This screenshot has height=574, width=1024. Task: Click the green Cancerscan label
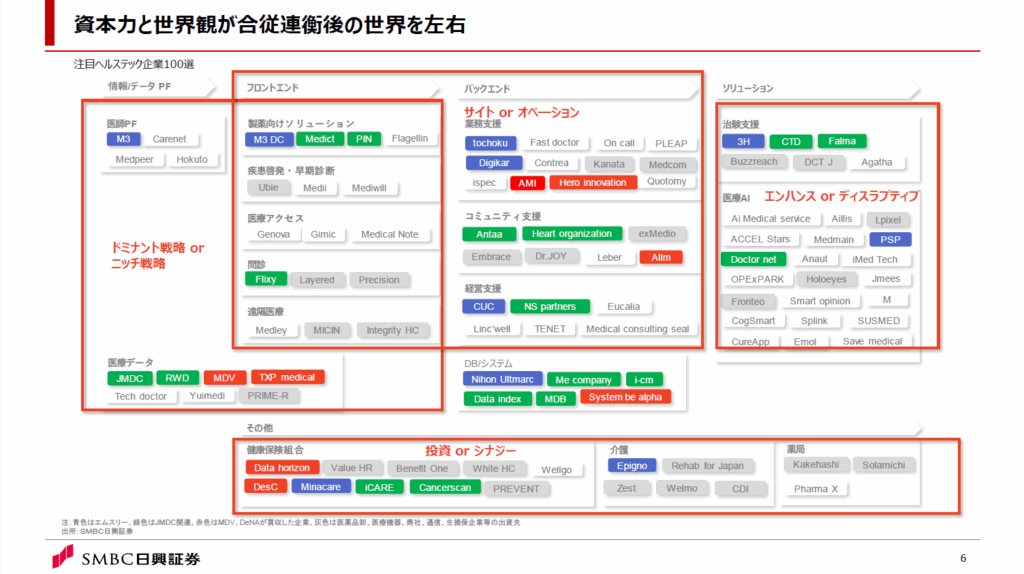click(x=444, y=488)
